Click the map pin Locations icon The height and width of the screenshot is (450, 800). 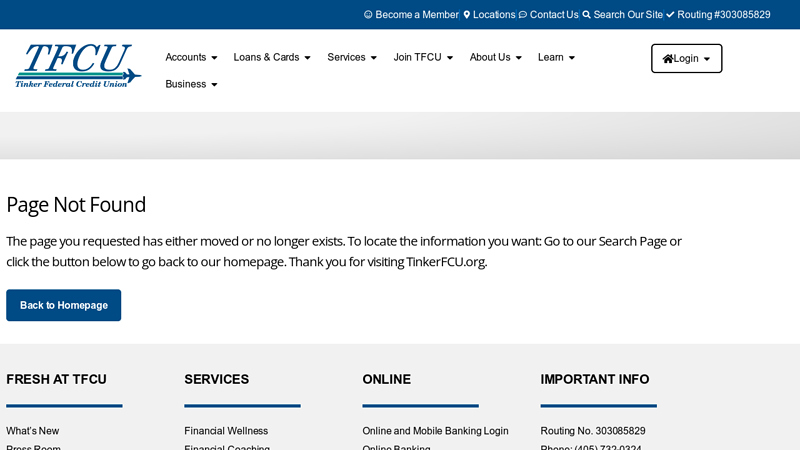click(x=467, y=15)
